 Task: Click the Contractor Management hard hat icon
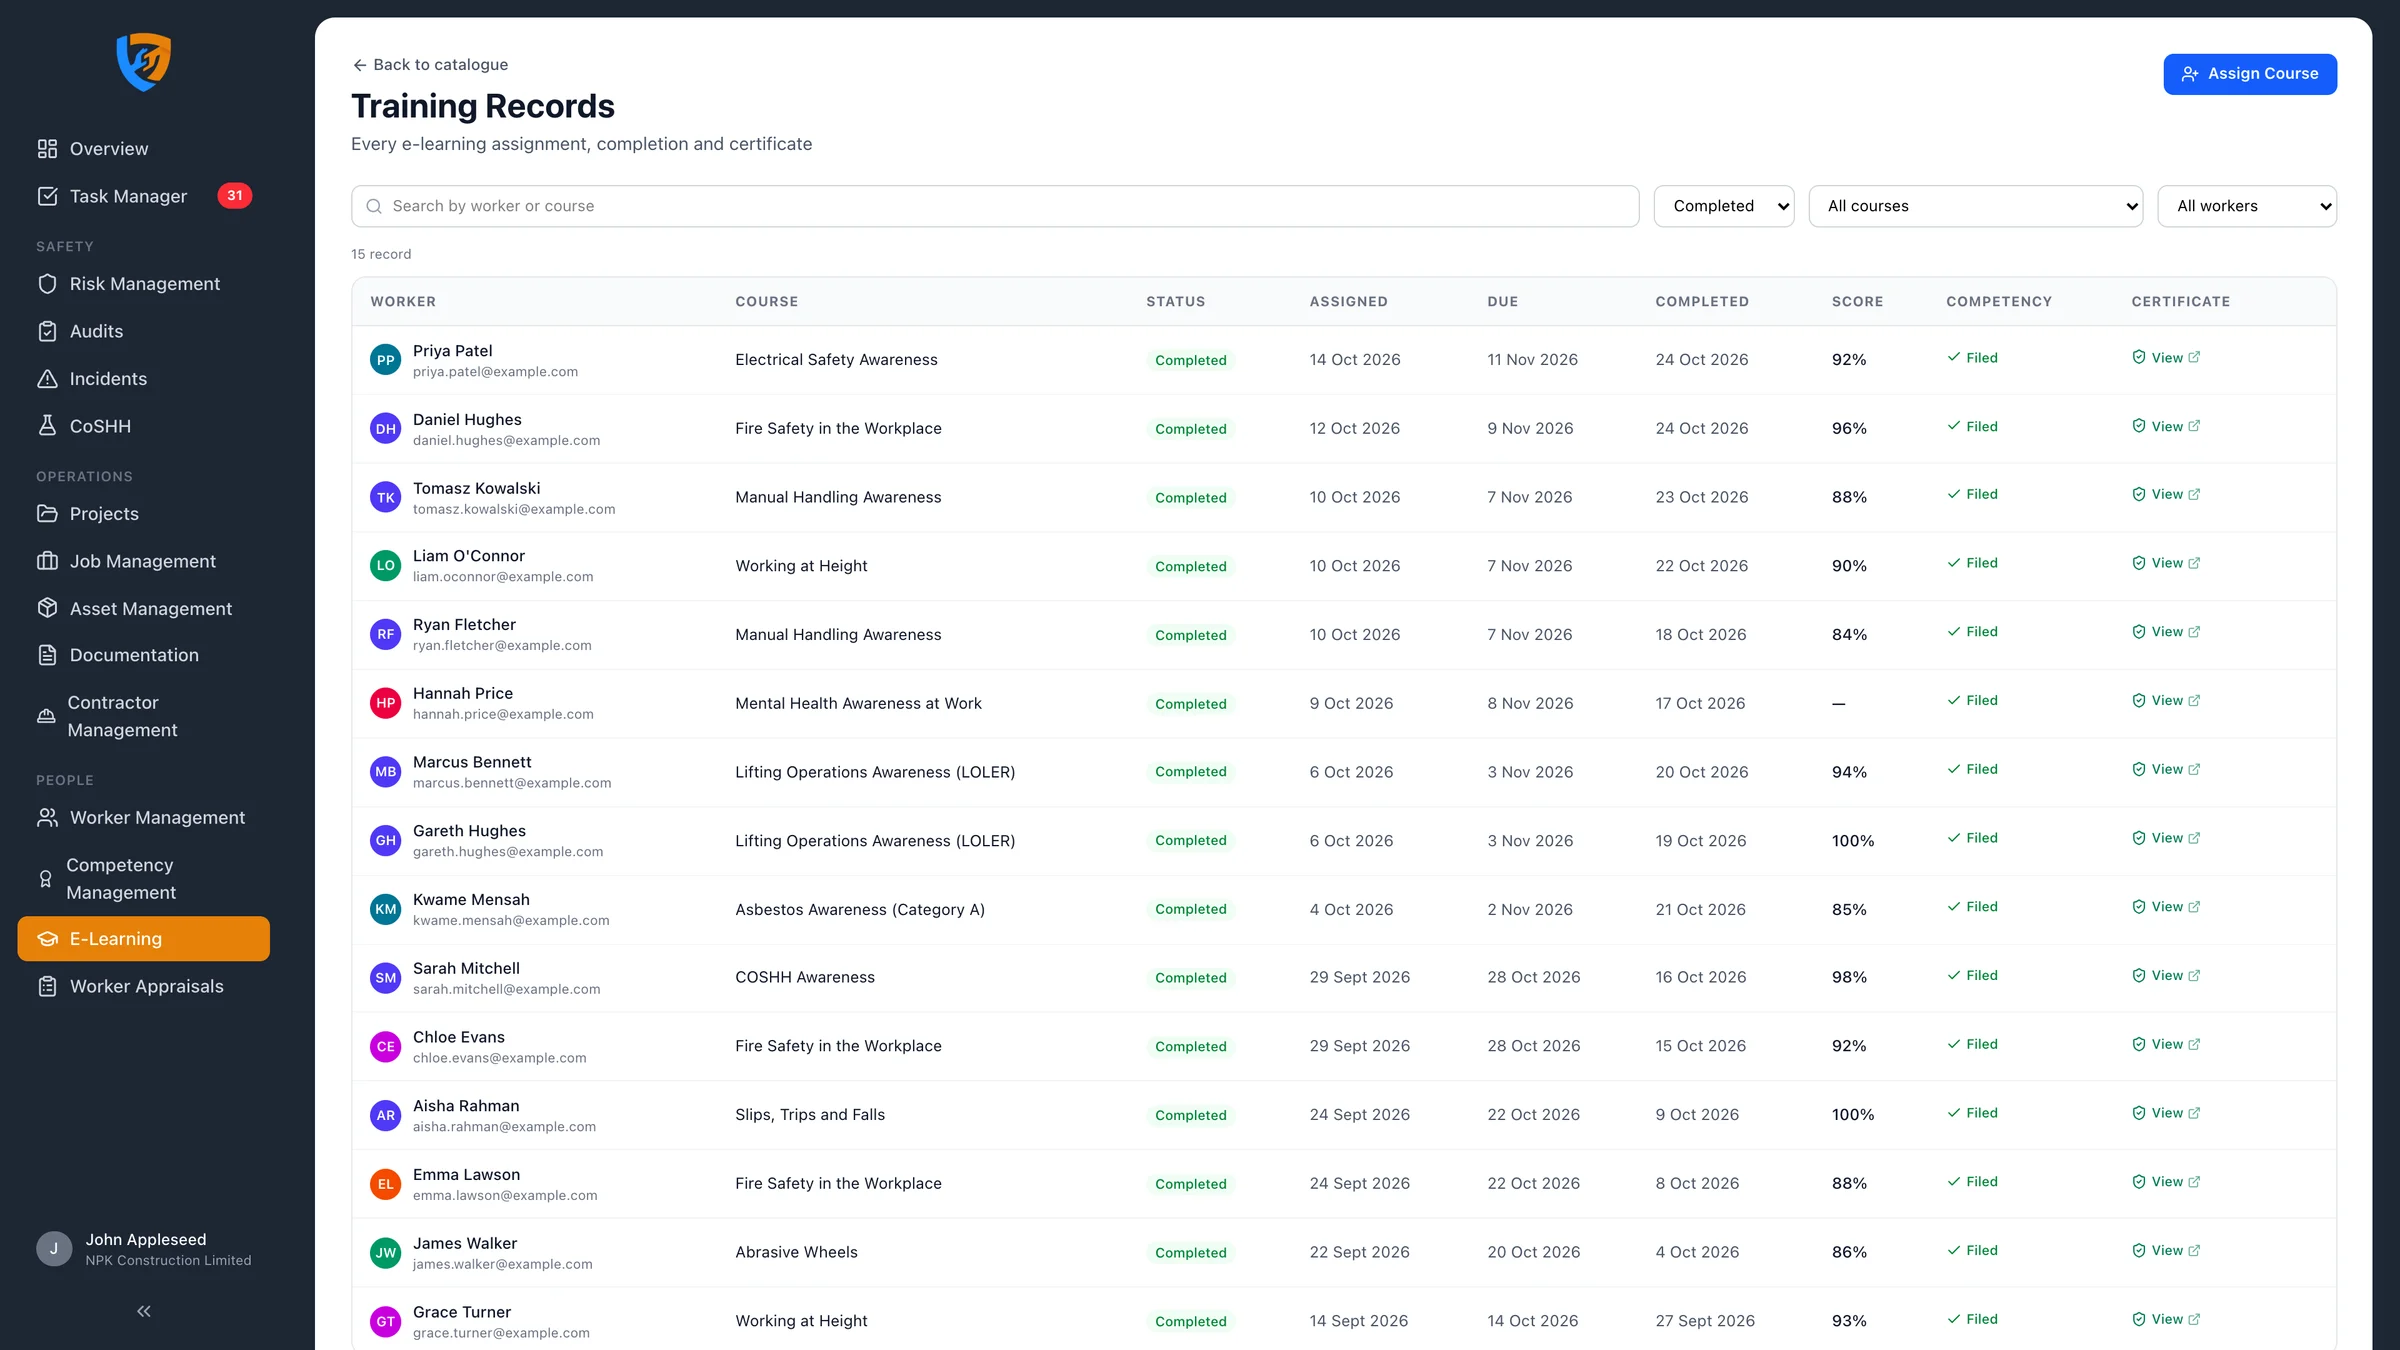(x=46, y=716)
